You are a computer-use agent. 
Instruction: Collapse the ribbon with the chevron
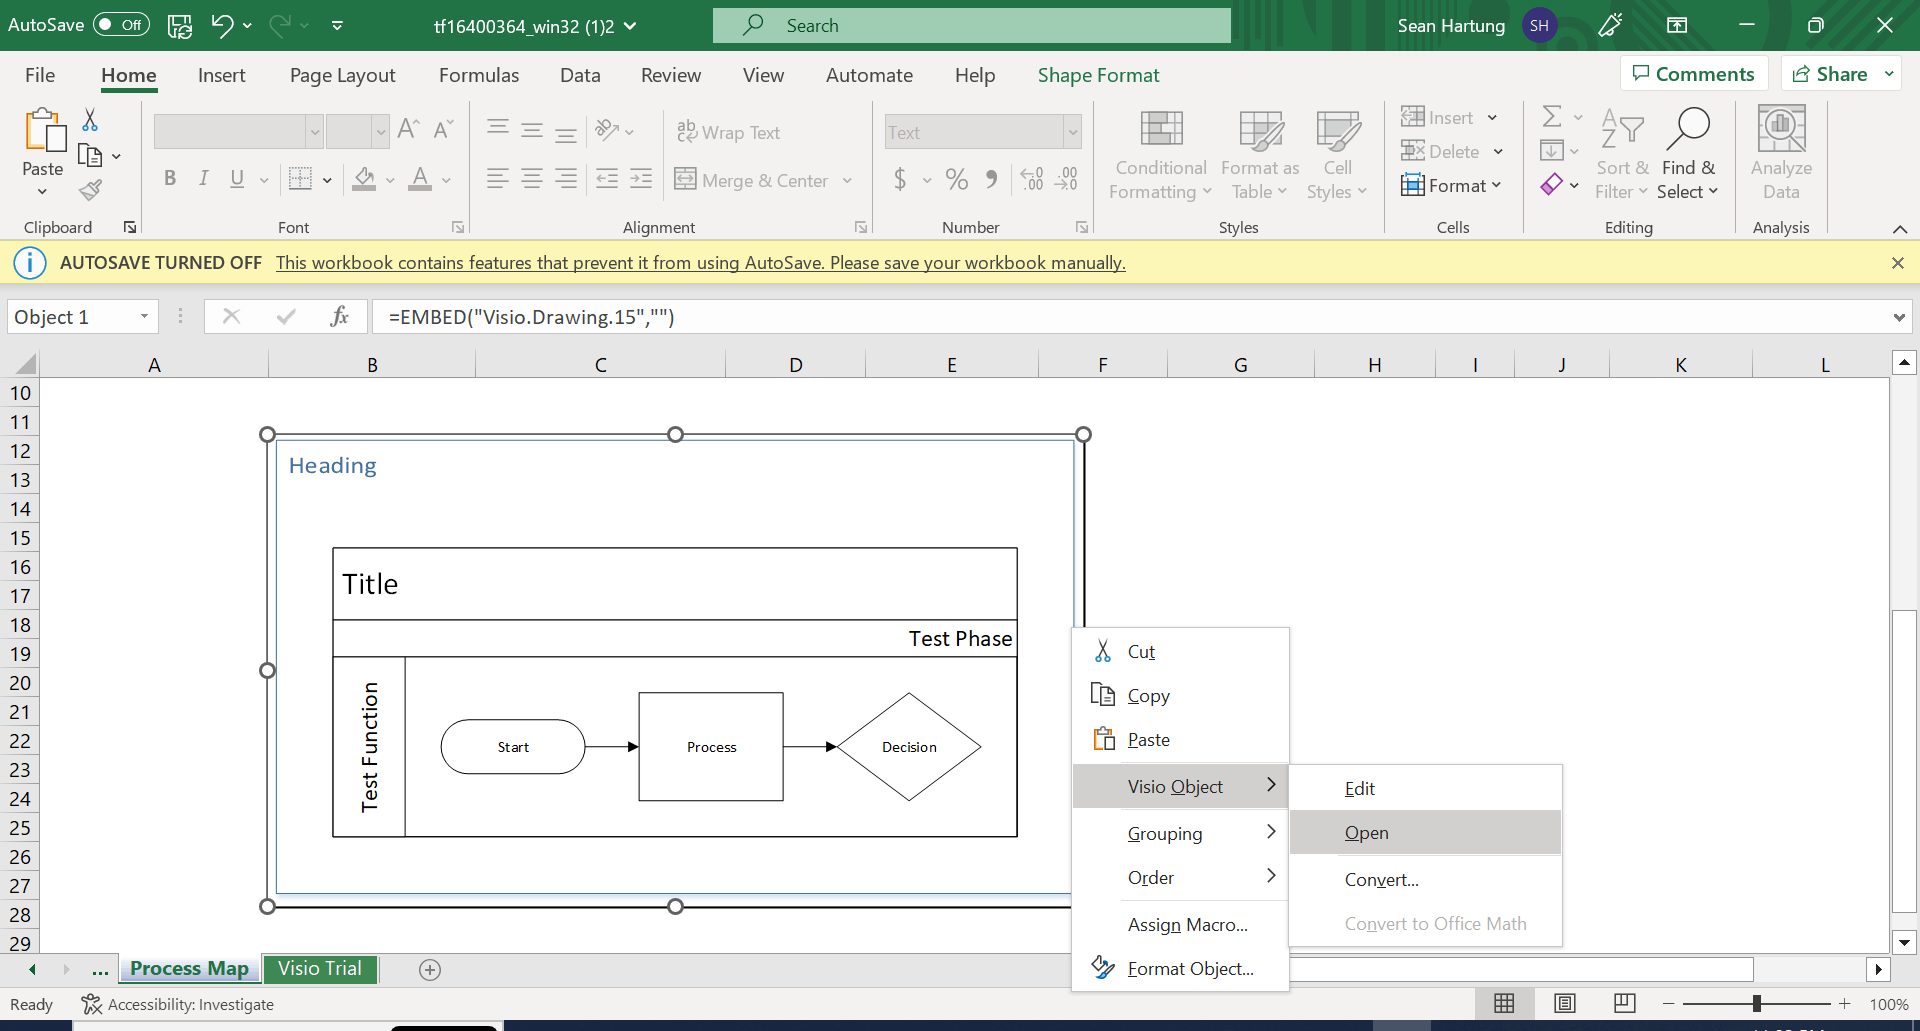coord(1899,229)
